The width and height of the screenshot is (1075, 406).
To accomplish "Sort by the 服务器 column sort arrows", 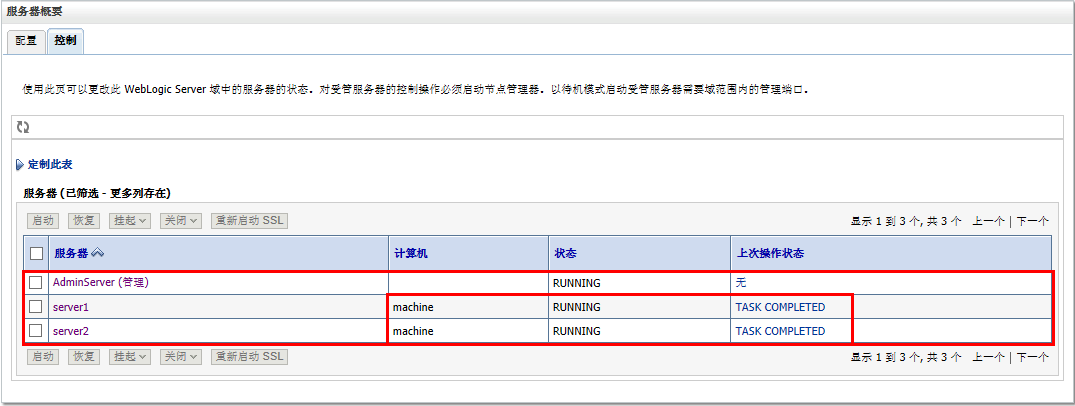I will click(x=97, y=253).
